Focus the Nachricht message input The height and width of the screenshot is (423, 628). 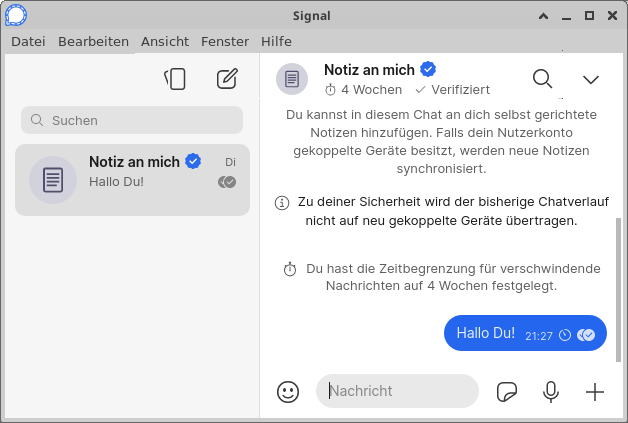pos(397,391)
